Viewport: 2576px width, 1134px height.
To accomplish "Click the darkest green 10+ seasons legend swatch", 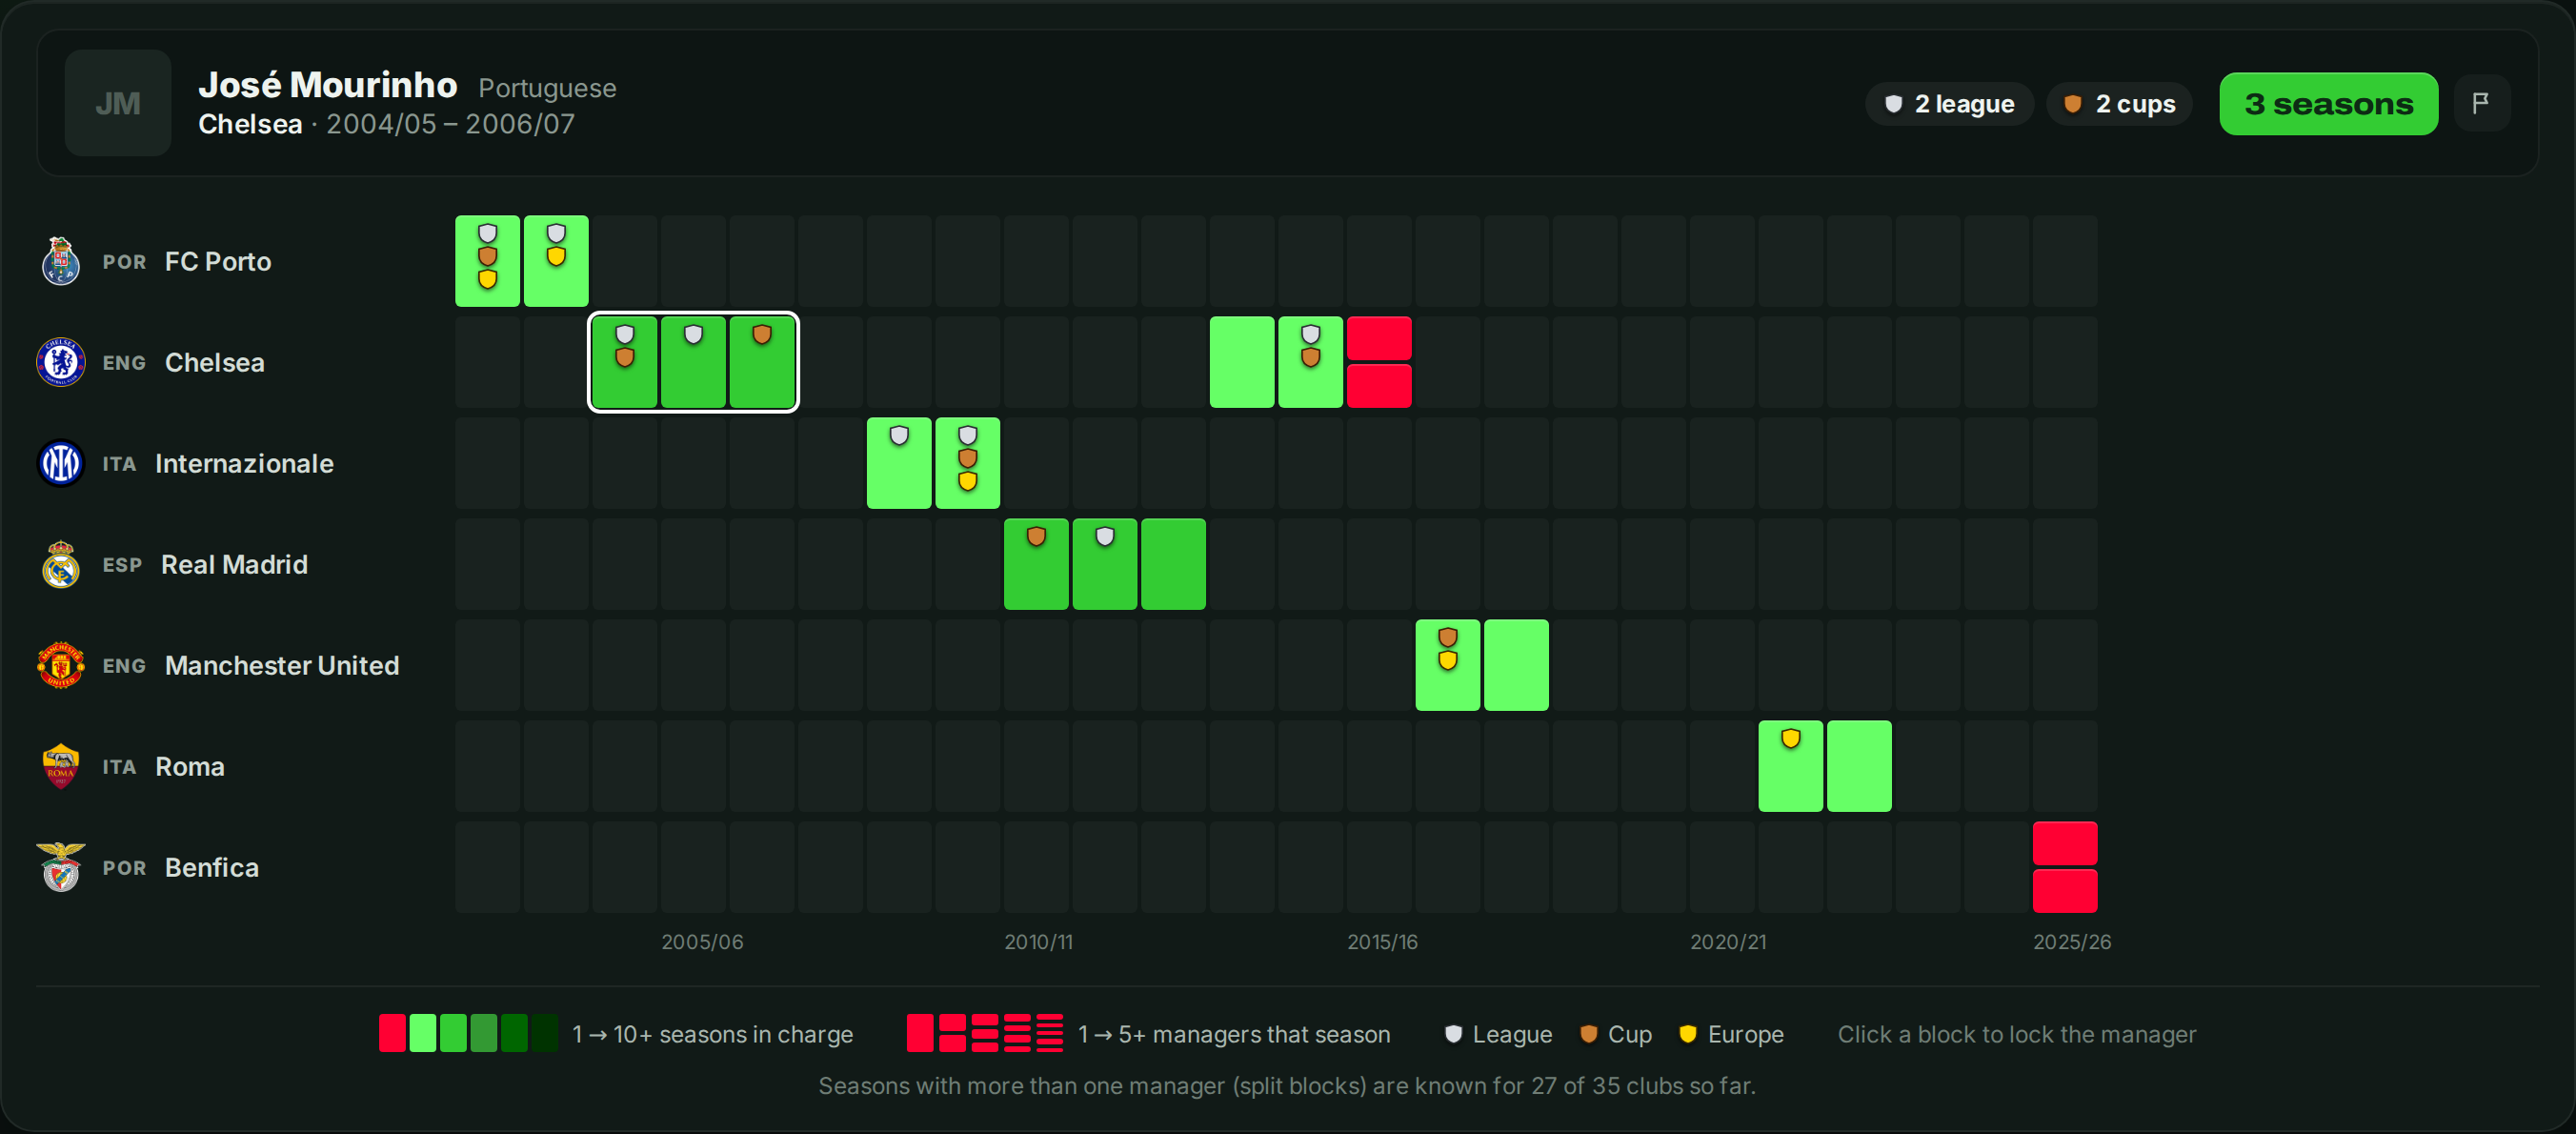I will tap(545, 1033).
